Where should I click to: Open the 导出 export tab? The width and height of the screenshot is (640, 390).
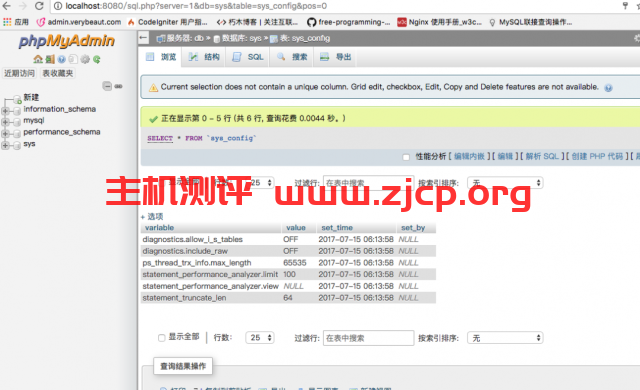coord(336,57)
